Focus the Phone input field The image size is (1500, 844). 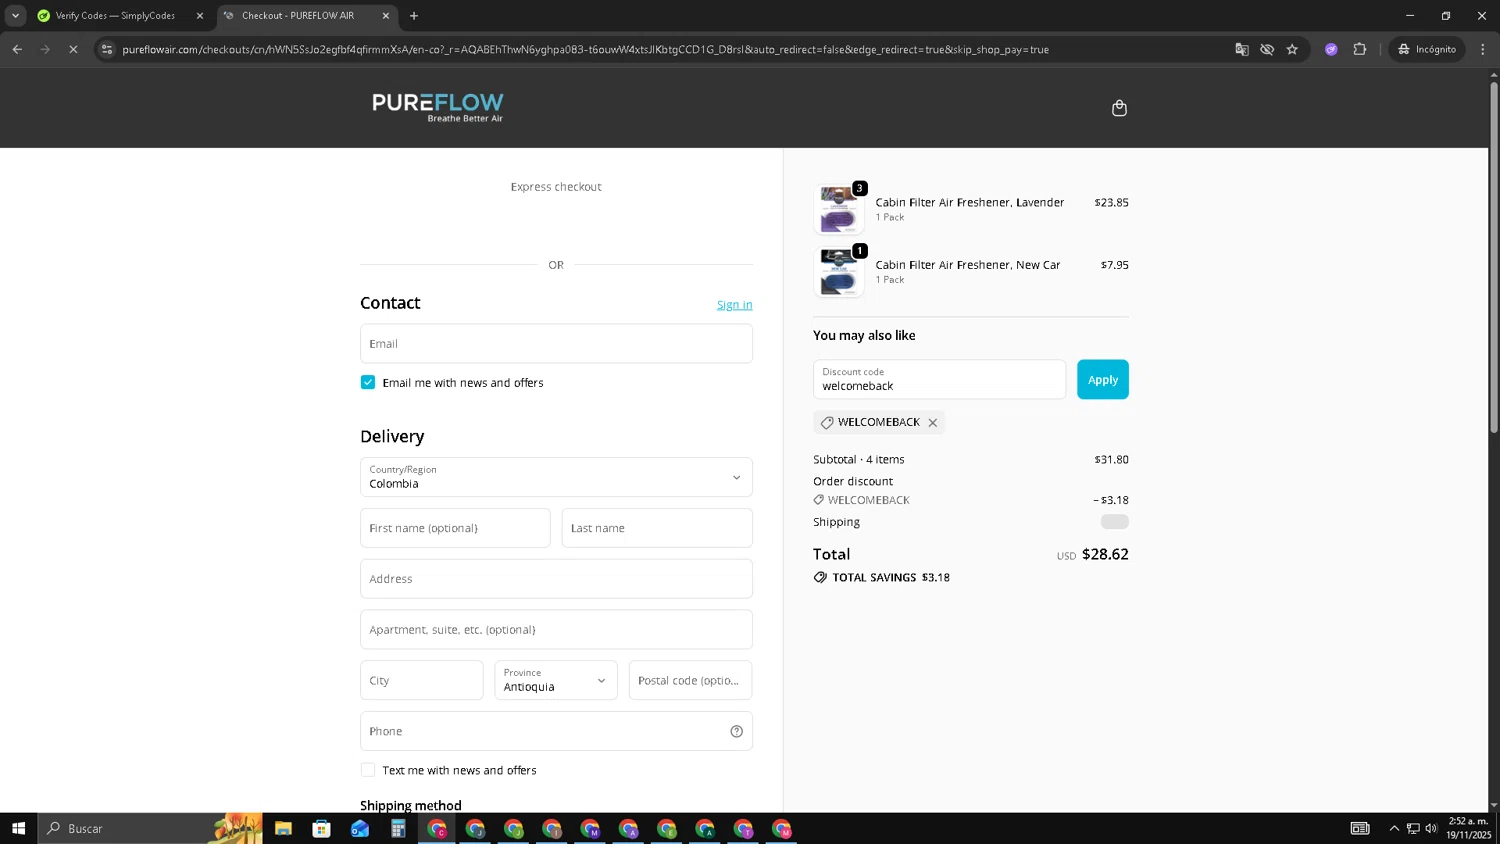click(556, 731)
